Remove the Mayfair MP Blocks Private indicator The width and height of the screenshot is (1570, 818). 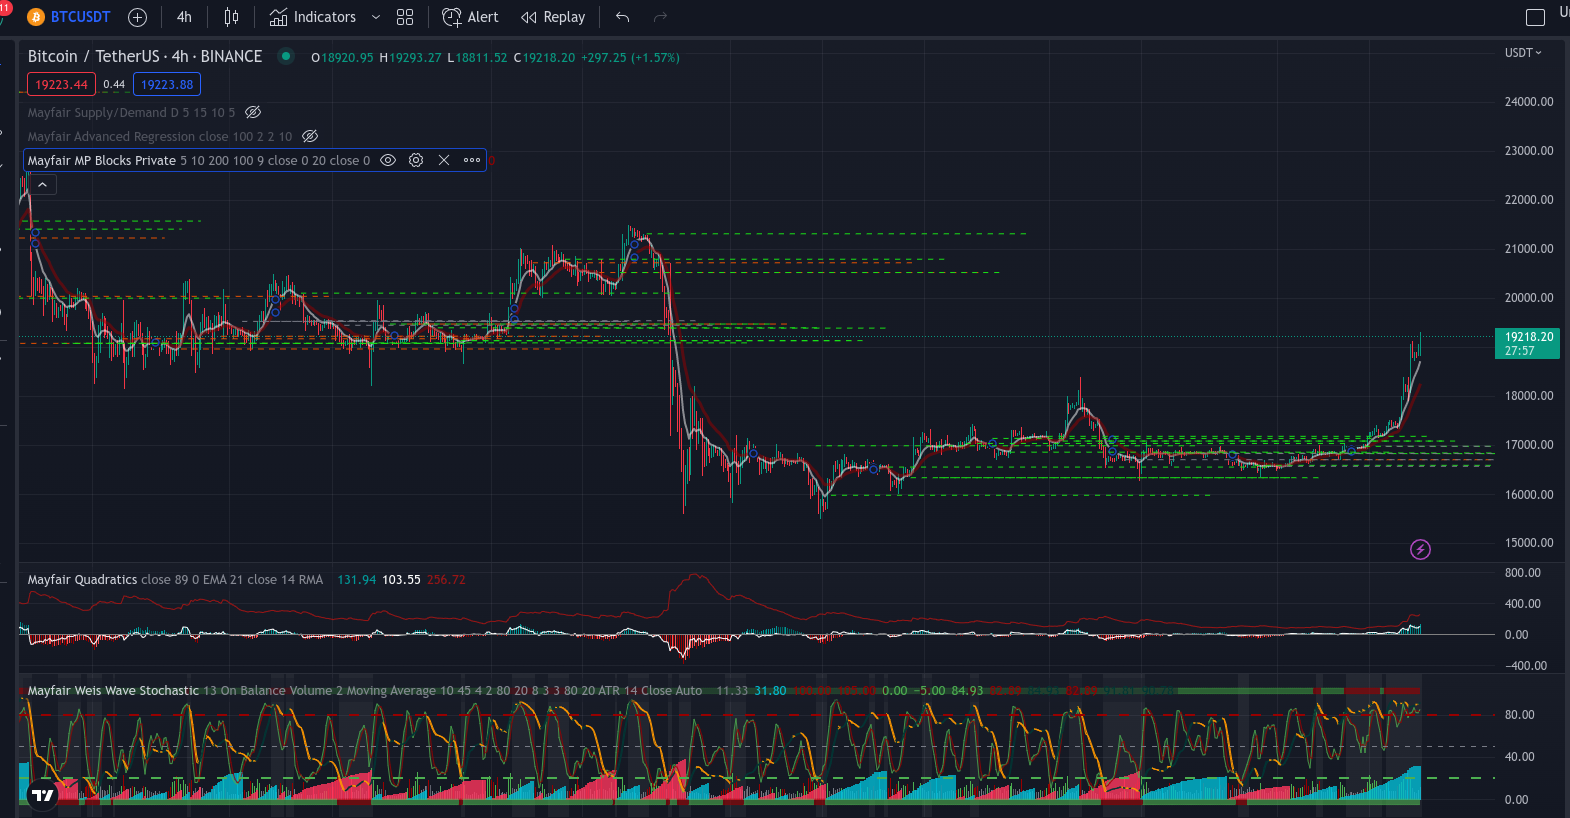[x=444, y=160]
